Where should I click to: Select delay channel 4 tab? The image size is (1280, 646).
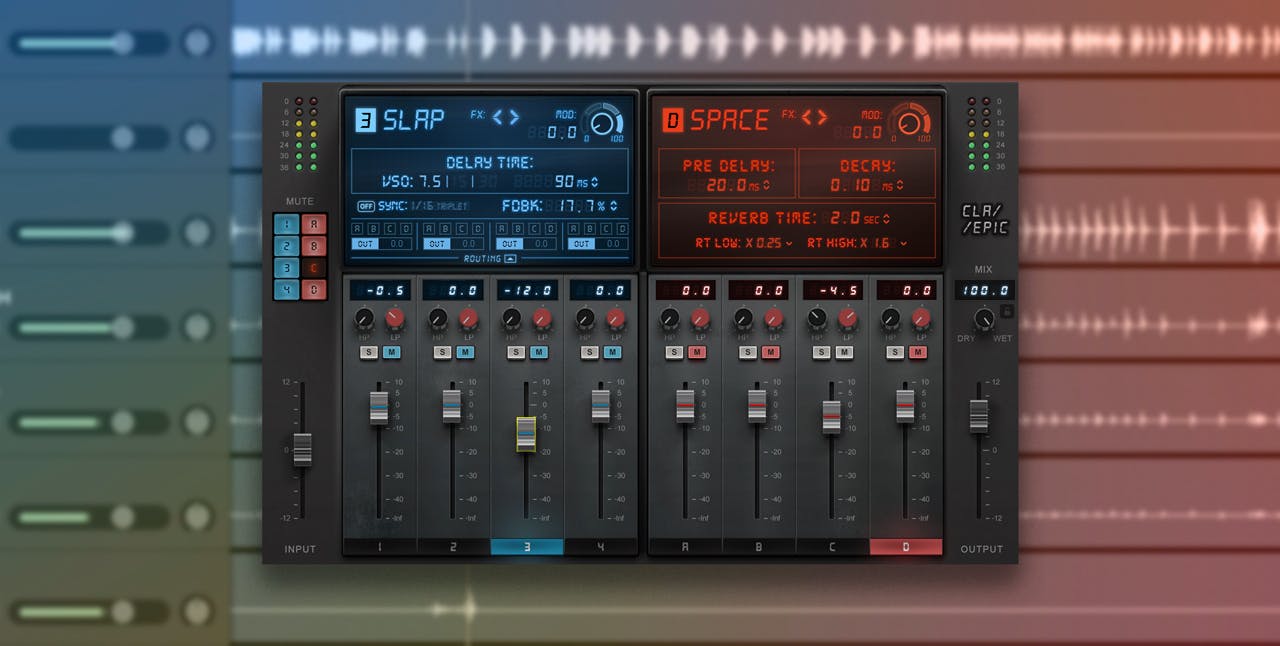click(600, 547)
